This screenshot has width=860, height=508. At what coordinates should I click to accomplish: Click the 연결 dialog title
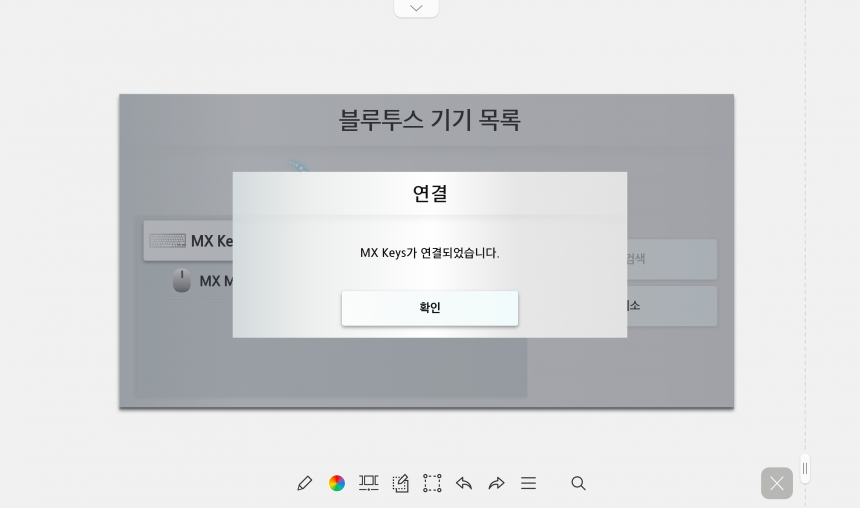coord(430,194)
